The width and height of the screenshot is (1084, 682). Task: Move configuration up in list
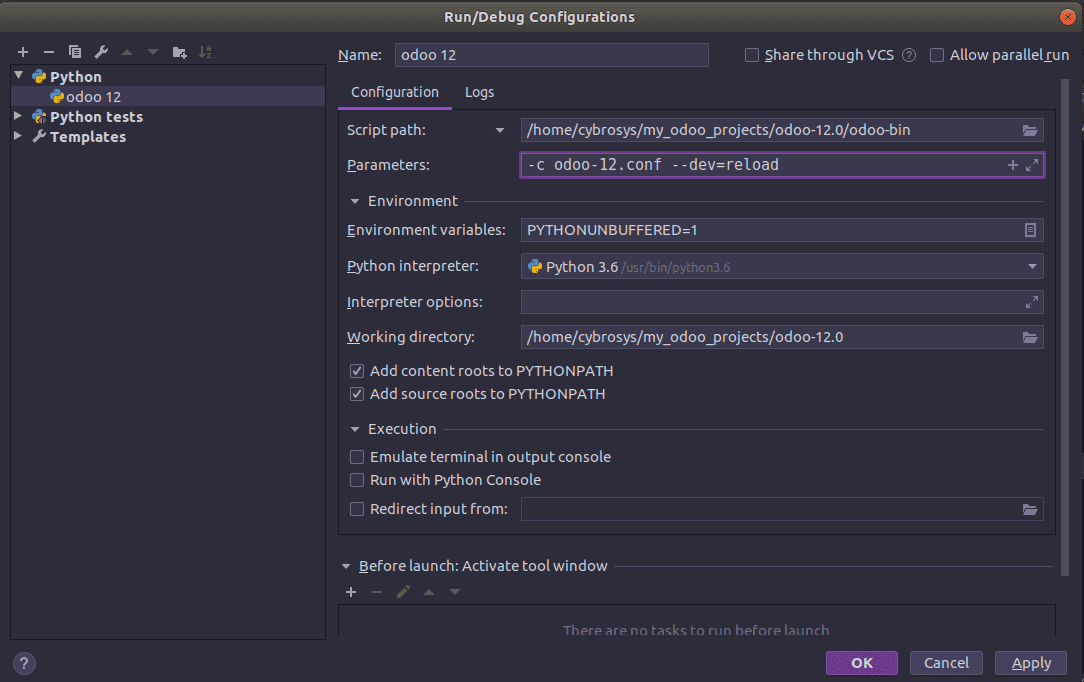tap(127, 52)
